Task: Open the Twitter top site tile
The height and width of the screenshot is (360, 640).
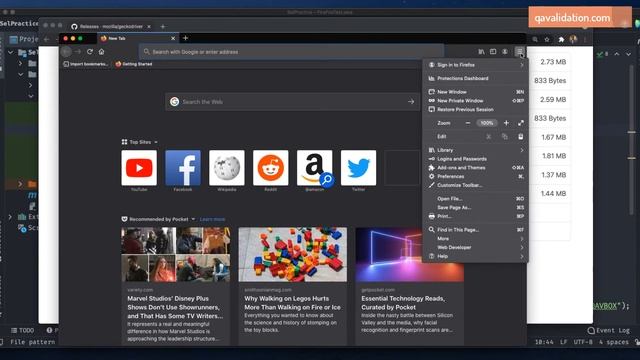Action: click(x=358, y=168)
